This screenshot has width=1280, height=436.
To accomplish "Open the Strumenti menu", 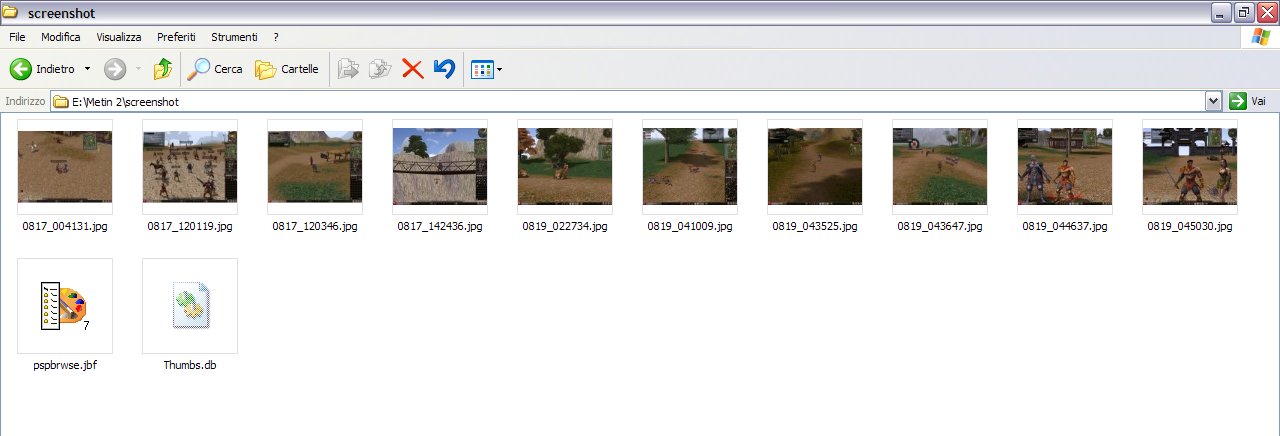I will [x=234, y=37].
